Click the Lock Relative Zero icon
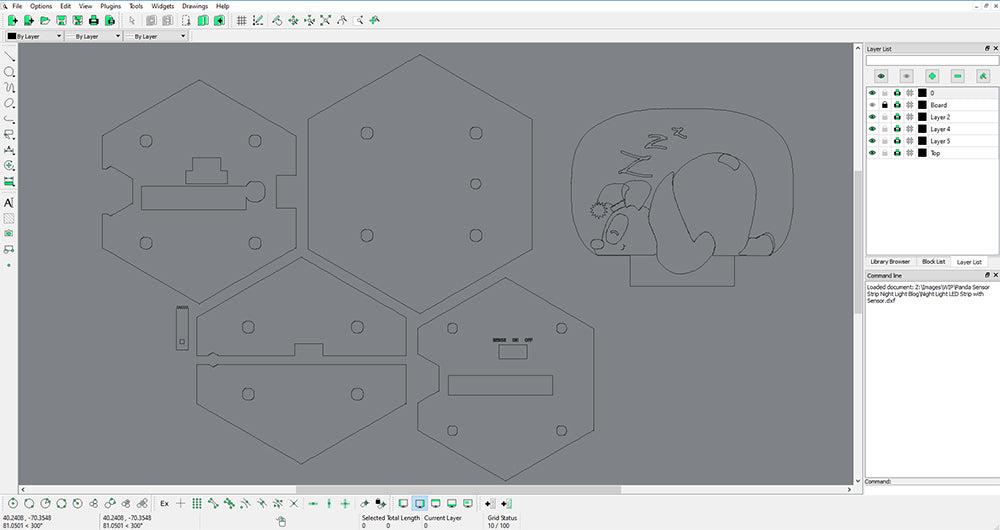Image resolution: width=1000 pixels, height=530 pixels. click(x=381, y=503)
